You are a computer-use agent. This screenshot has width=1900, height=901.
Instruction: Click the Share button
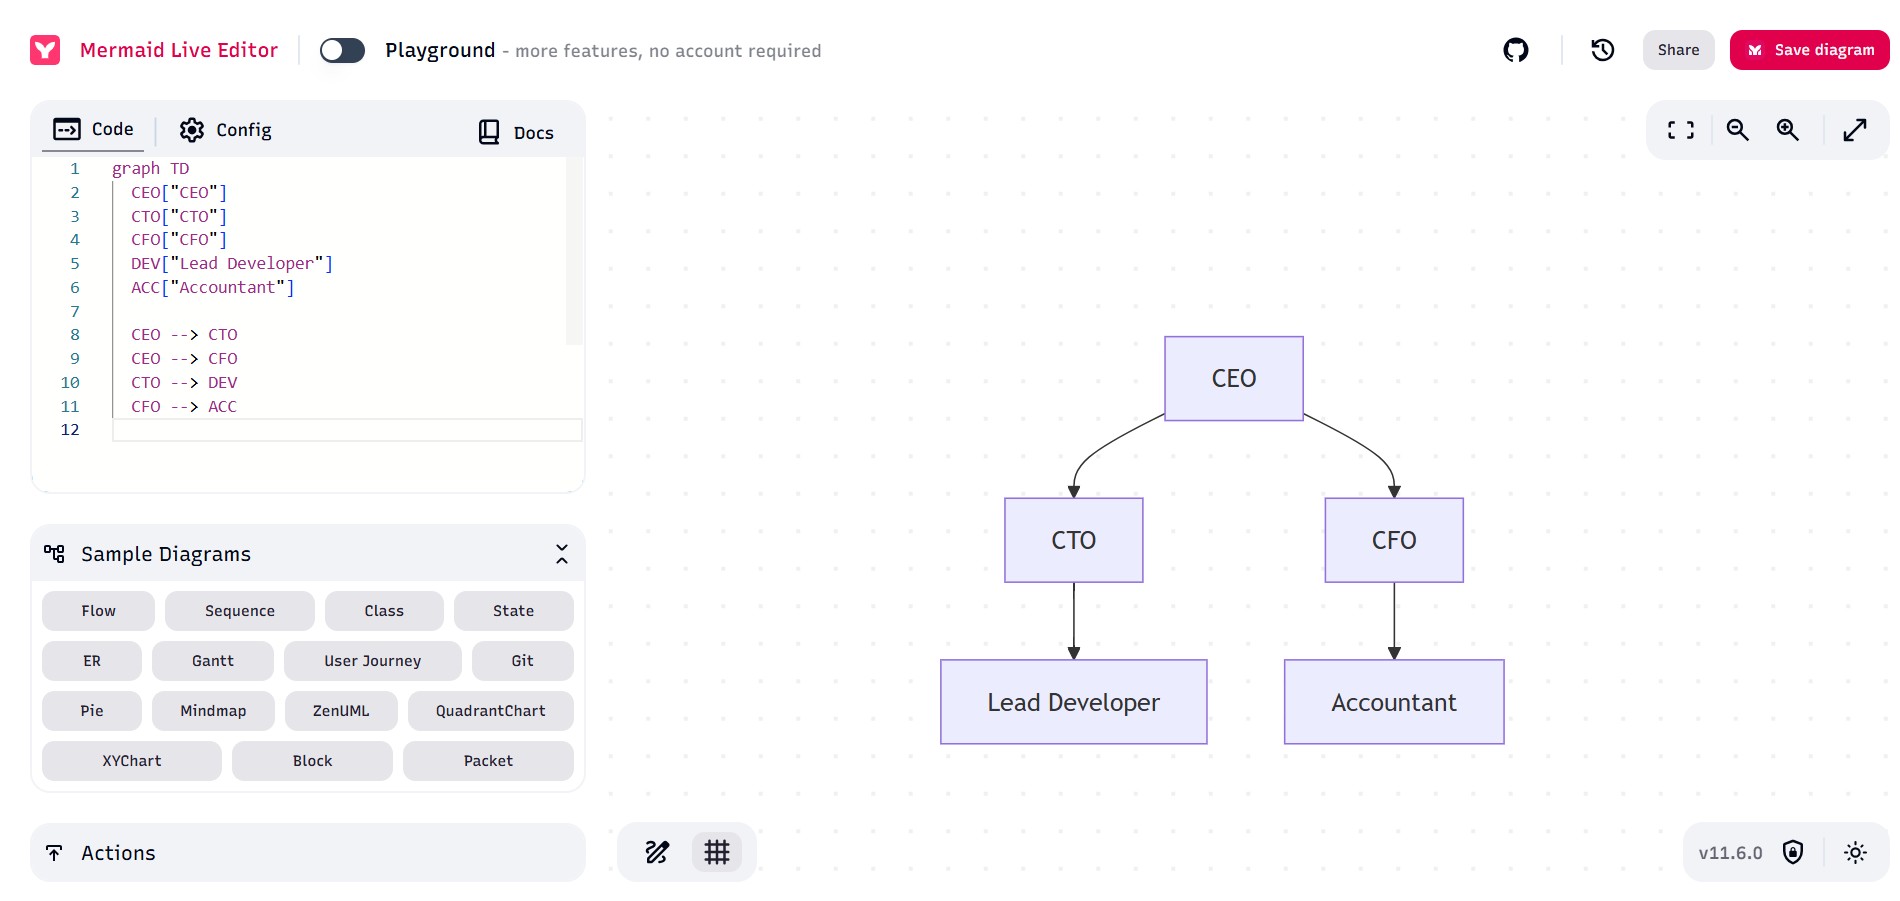(x=1678, y=50)
